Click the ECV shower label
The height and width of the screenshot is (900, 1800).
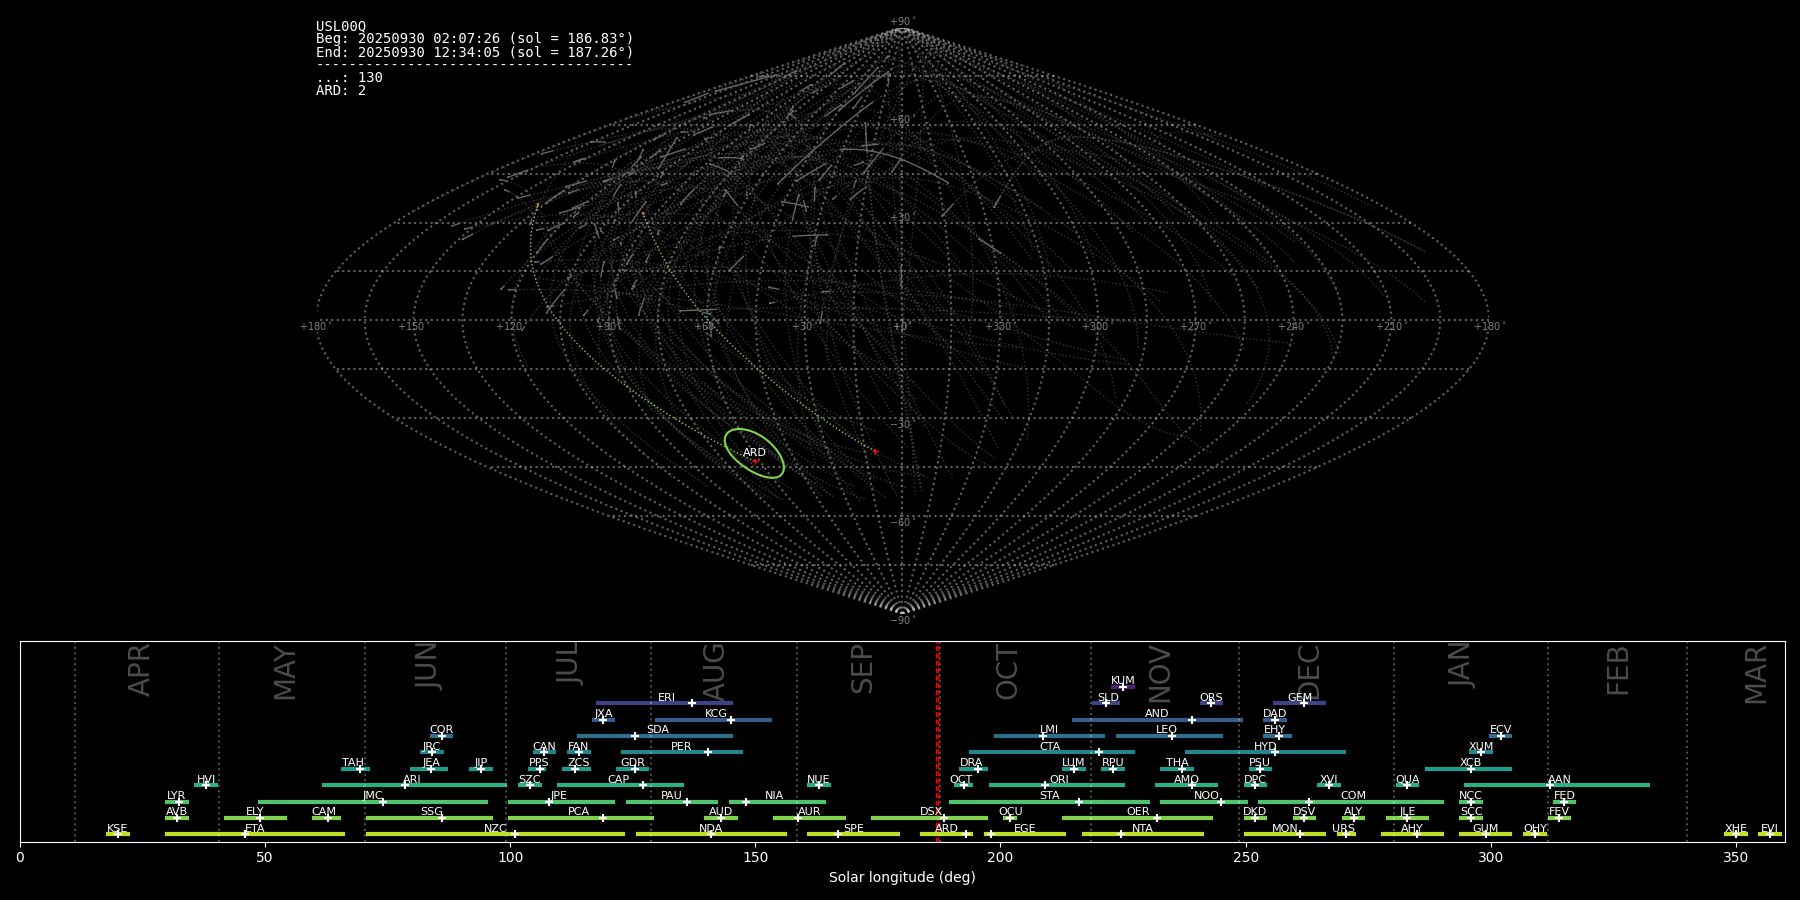(x=1500, y=729)
